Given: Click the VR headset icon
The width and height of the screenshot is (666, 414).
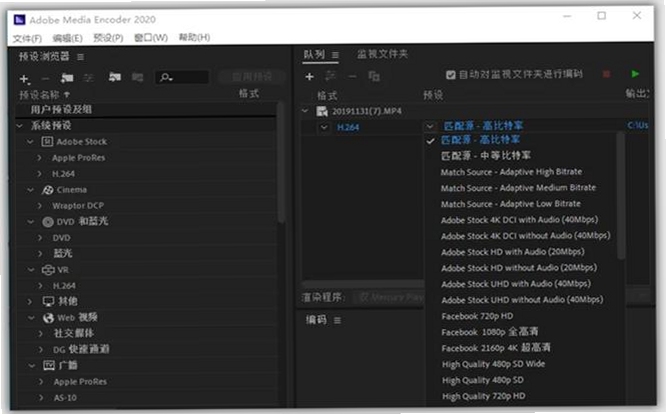Looking at the screenshot, I should coord(48,270).
